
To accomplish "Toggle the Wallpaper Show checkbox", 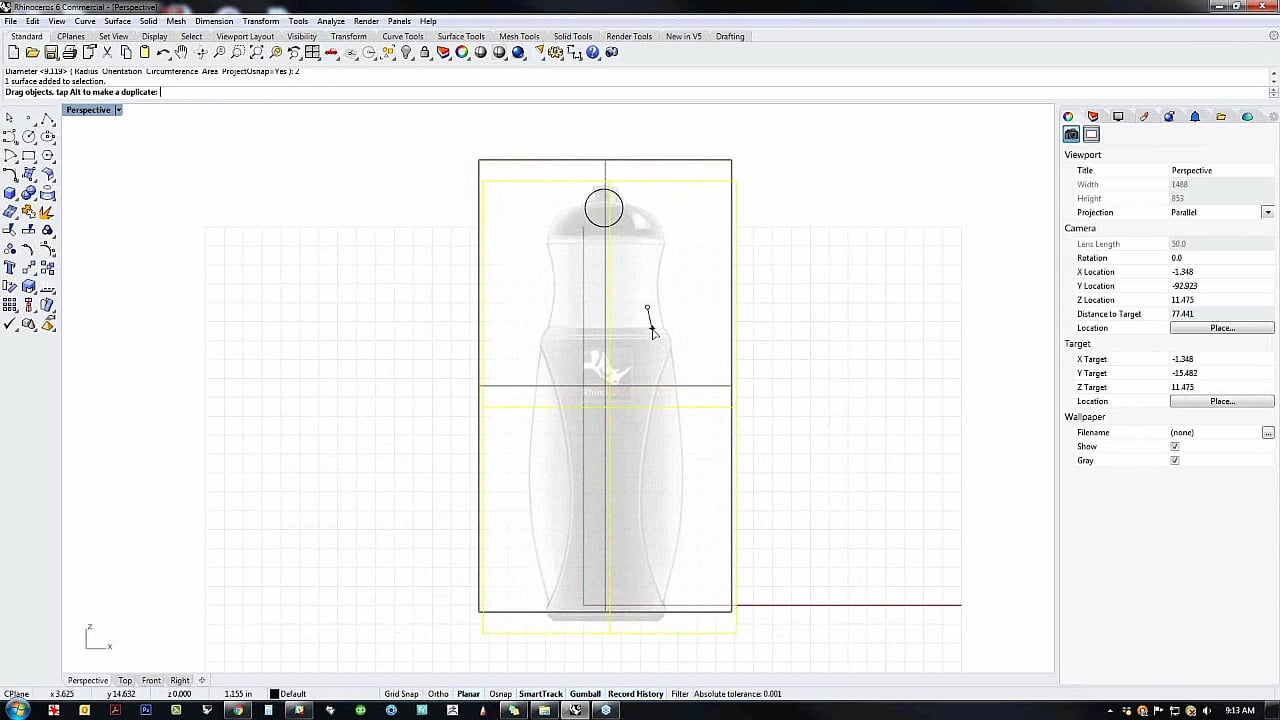I will [x=1175, y=447].
